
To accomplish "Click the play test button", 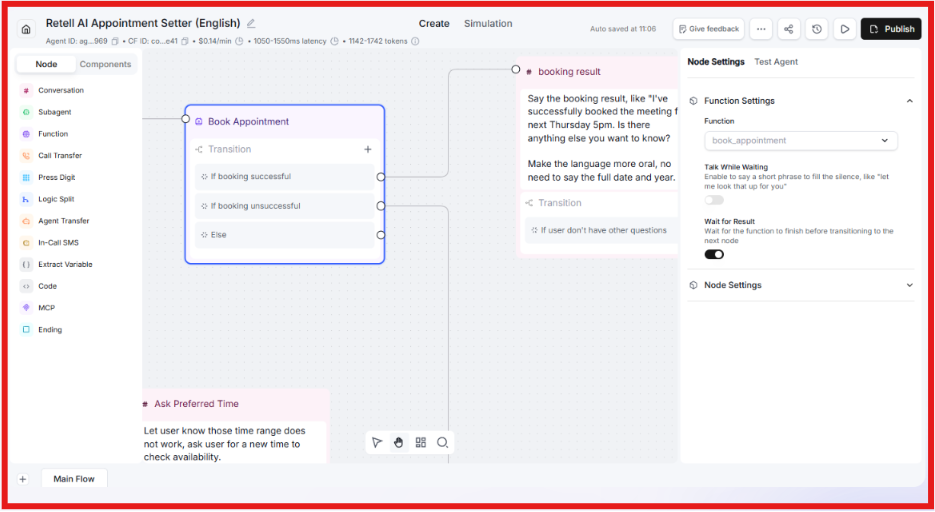I will 844,29.
